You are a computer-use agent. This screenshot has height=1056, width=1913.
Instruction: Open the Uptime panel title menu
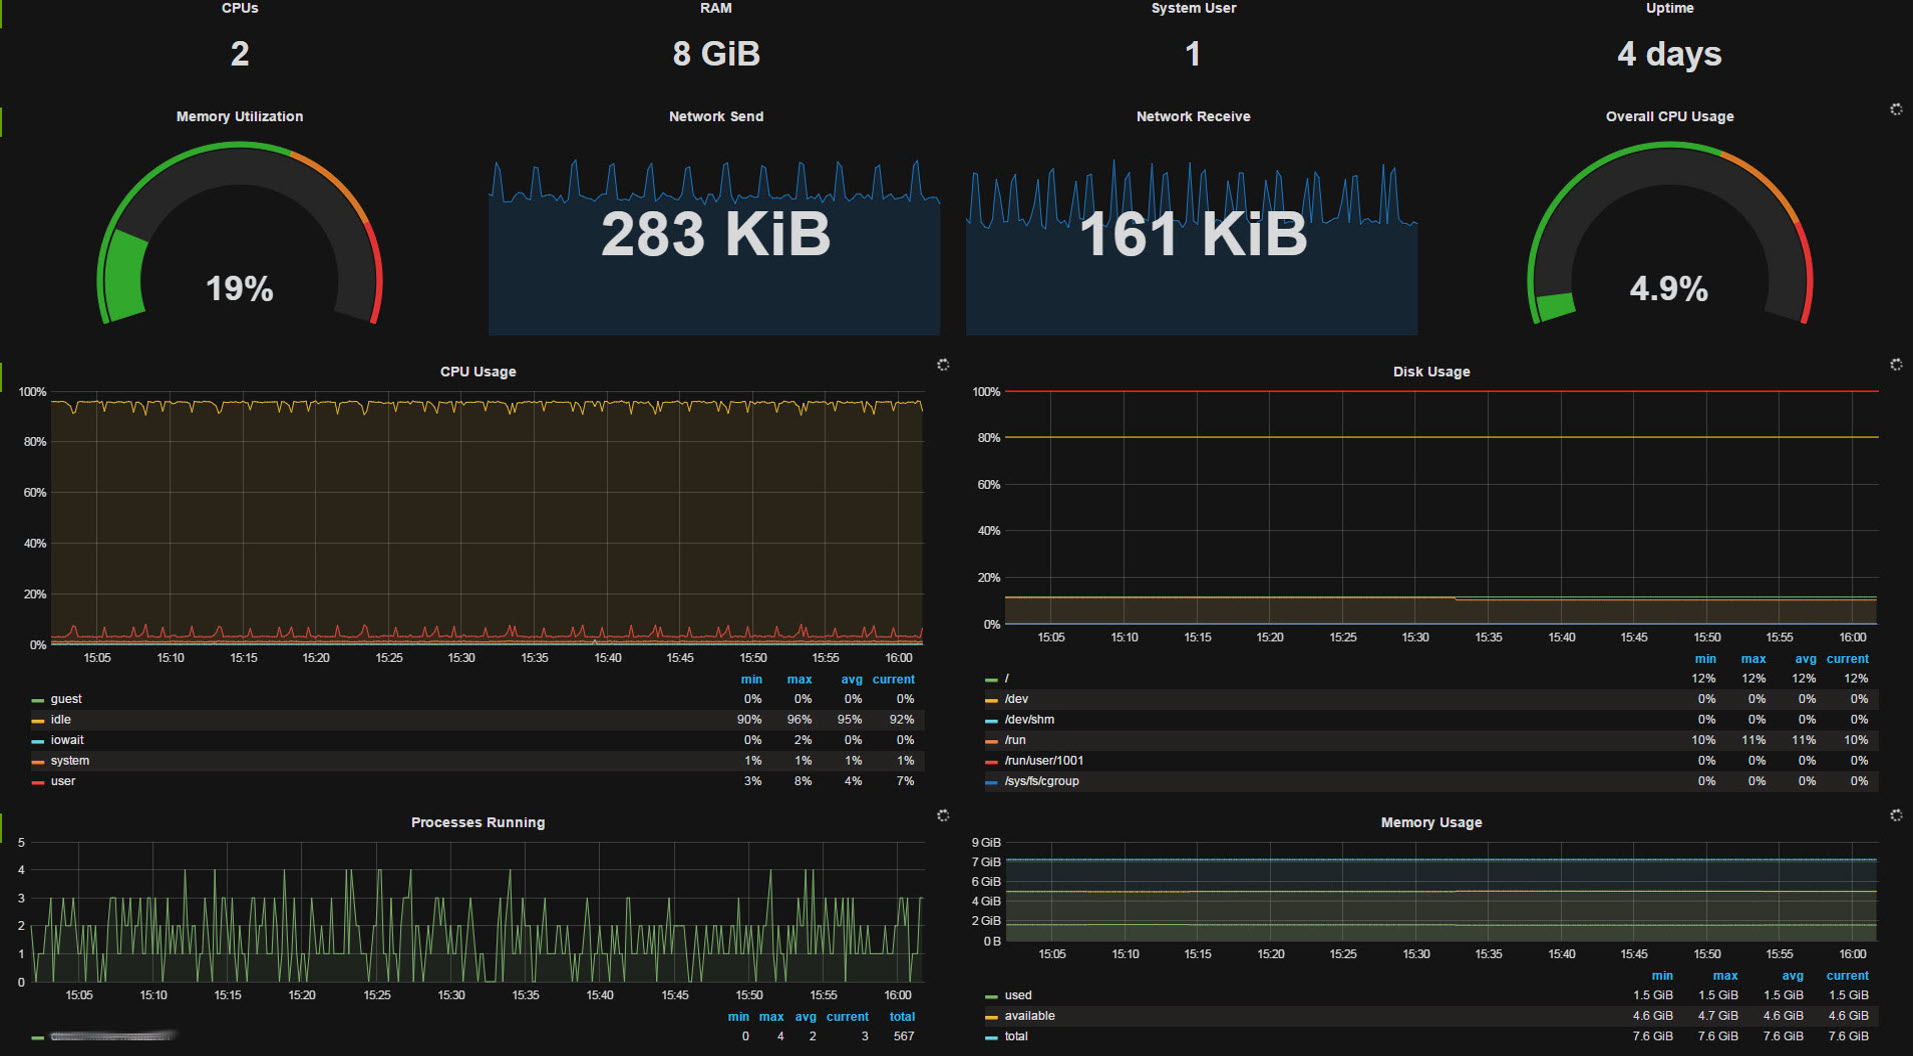[x=1669, y=8]
